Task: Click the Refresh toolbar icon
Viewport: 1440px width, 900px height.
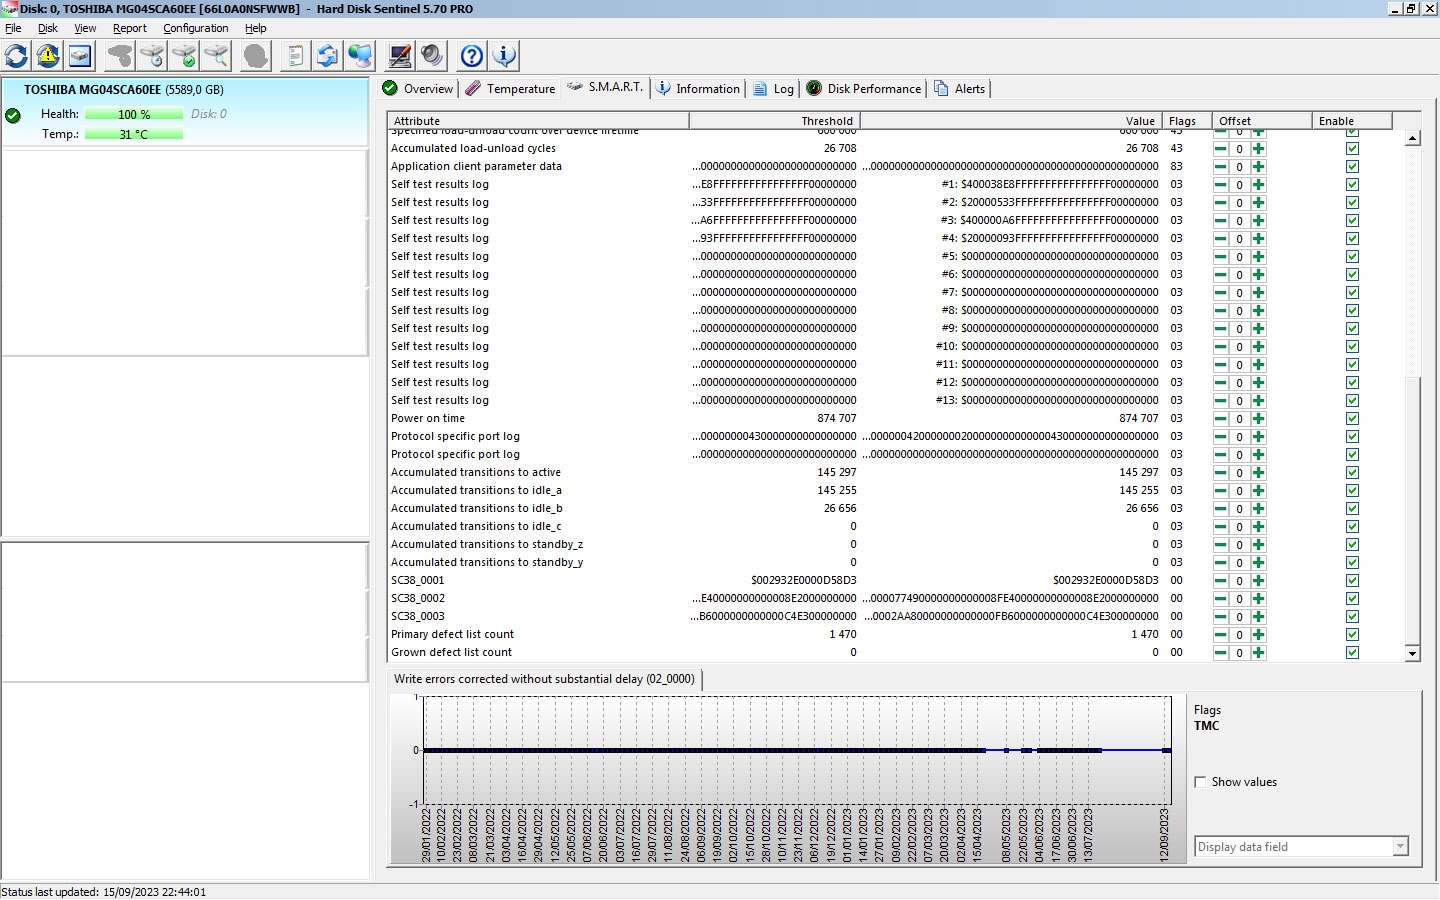Action: 17,56
